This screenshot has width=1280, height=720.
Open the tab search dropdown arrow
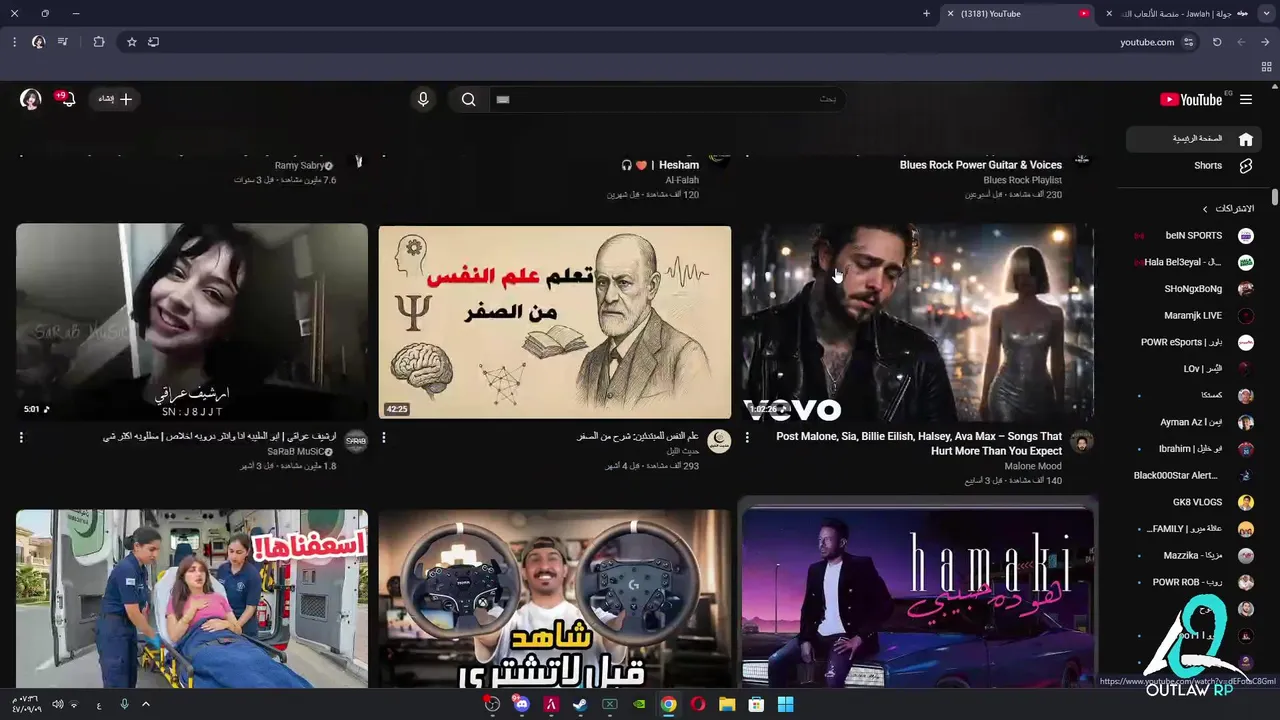point(1266,14)
